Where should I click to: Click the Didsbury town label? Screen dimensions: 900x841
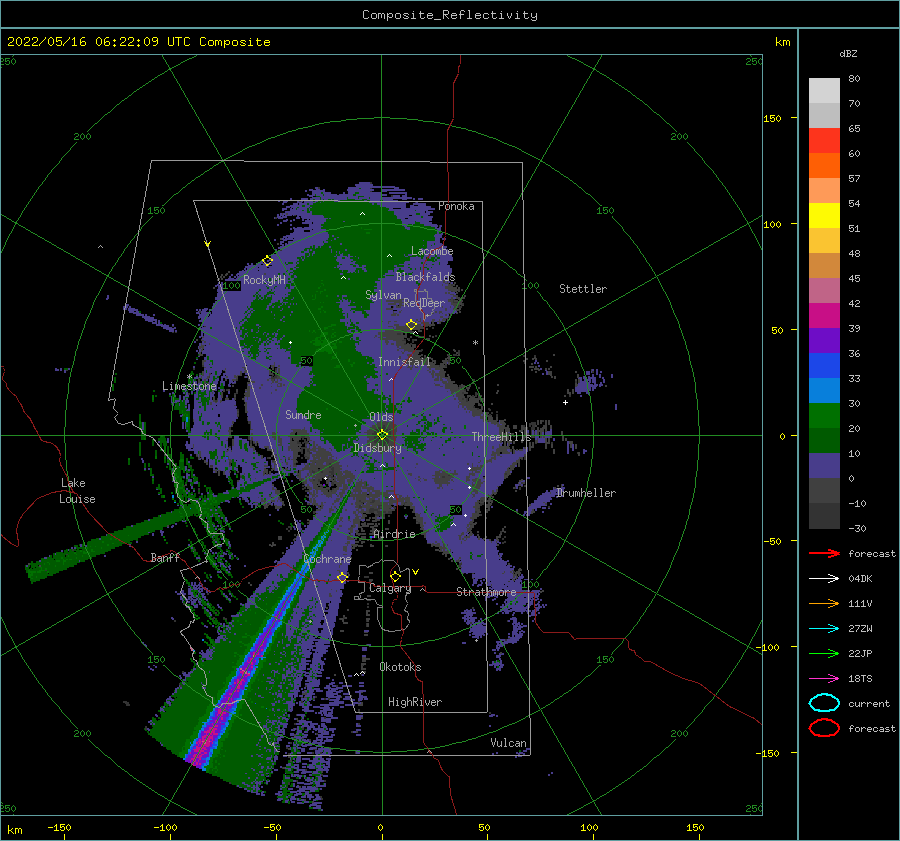[377, 448]
